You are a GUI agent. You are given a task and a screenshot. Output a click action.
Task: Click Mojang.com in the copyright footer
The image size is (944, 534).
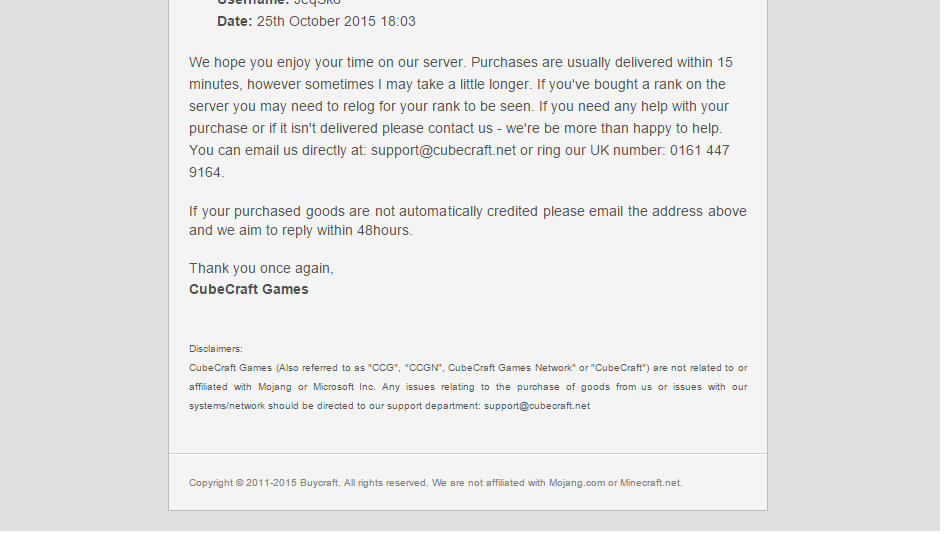[x=577, y=483]
